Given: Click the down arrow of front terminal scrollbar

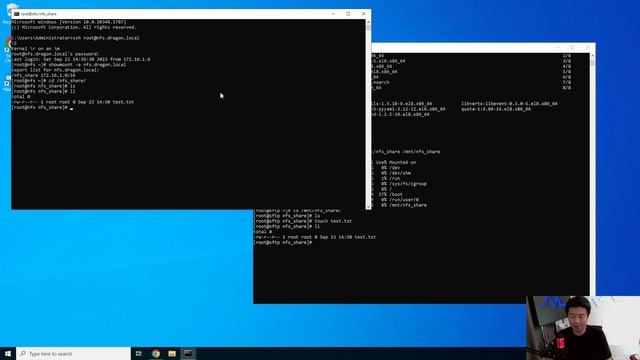Looking at the screenshot, I should click(x=369, y=207).
